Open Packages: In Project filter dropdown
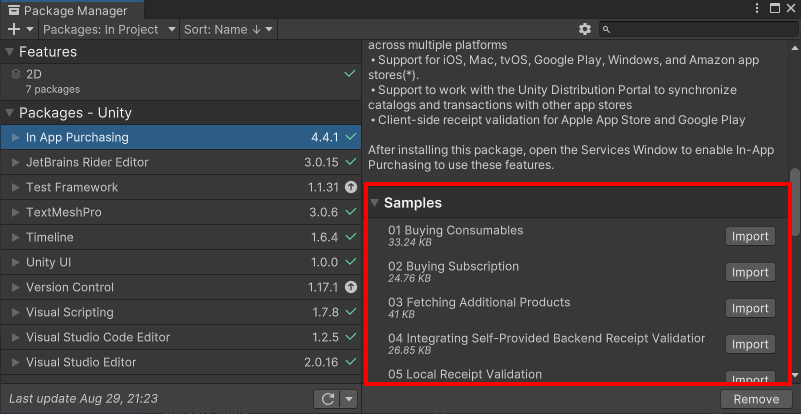The width and height of the screenshot is (801, 414). point(109,30)
